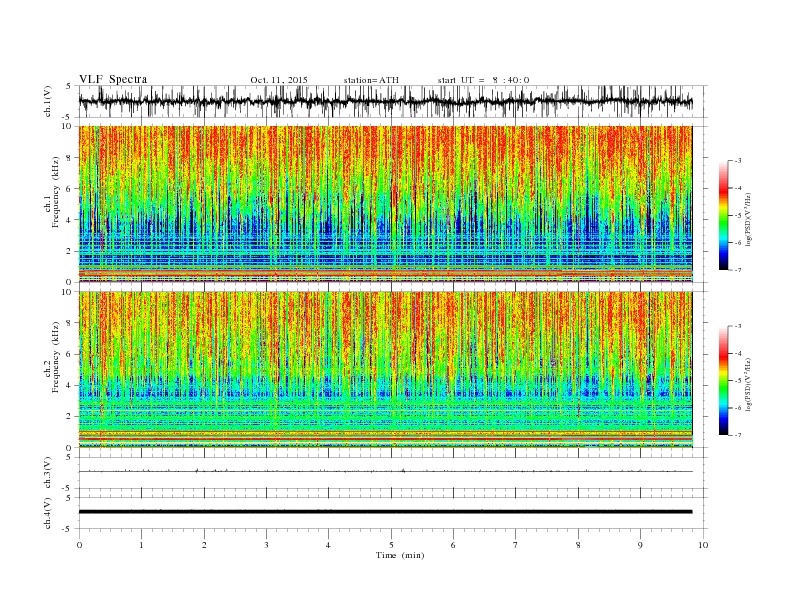This screenshot has width=792, height=612.
Task: Click the ch.1(V) waveform axis label
Action: point(48,101)
